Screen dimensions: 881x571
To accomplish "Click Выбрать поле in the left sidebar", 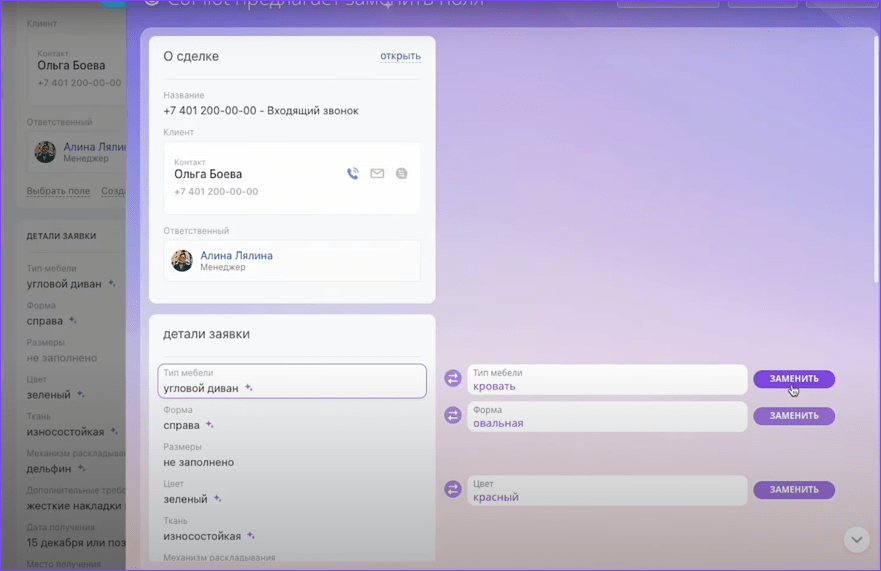I will click(58, 191).
